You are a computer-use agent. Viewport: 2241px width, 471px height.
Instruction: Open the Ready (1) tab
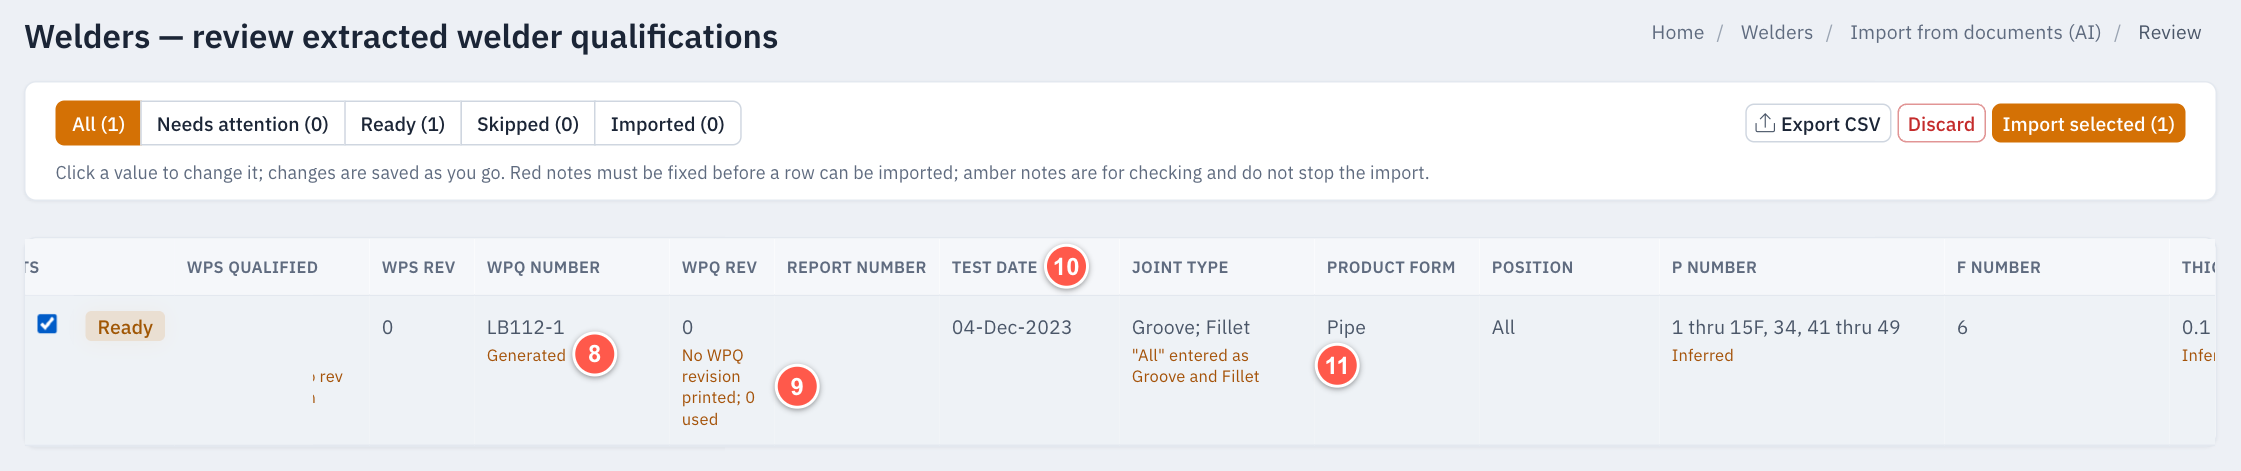click(403, 124)
